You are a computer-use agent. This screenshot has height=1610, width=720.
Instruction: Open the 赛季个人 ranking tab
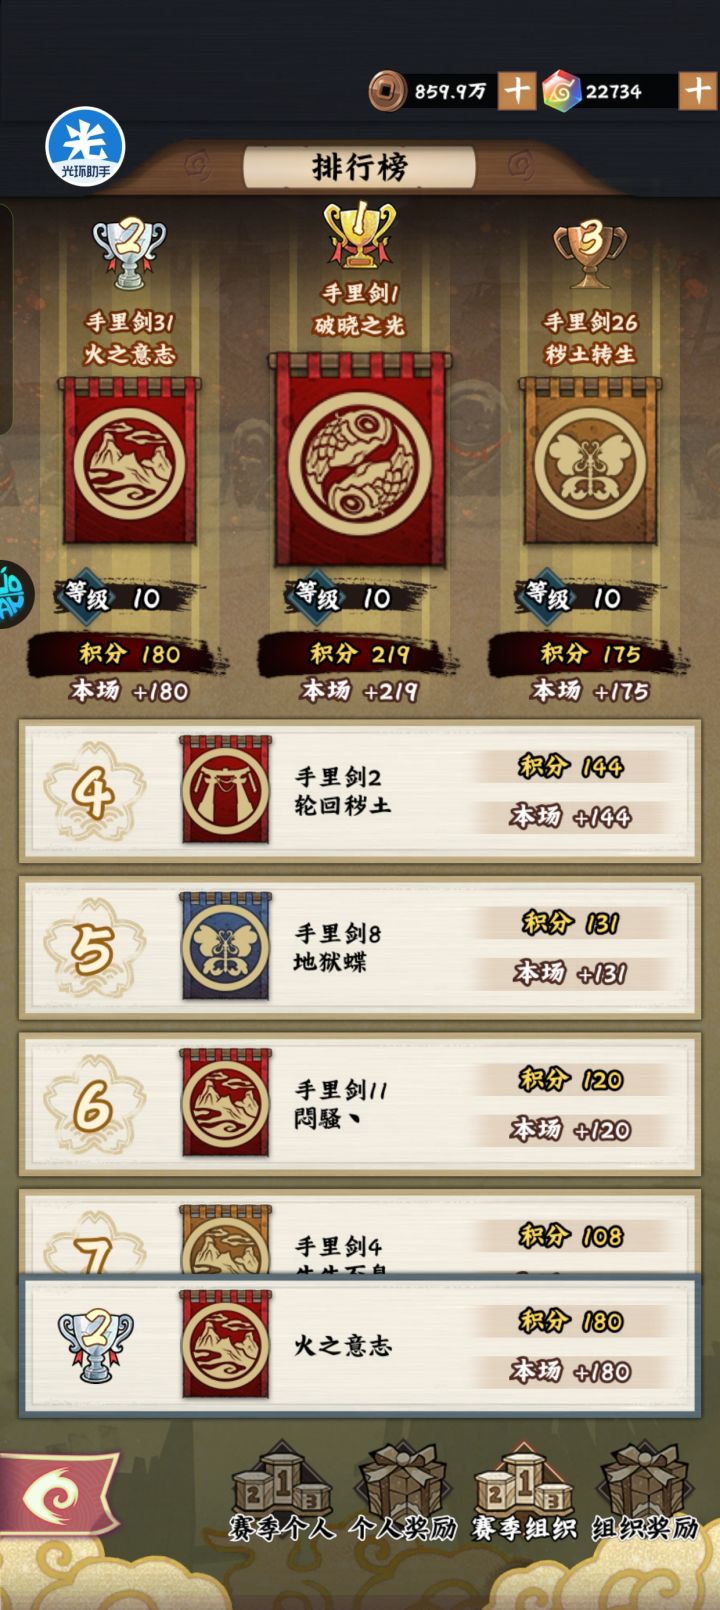pyautogui.click(x=281, y=1492)
